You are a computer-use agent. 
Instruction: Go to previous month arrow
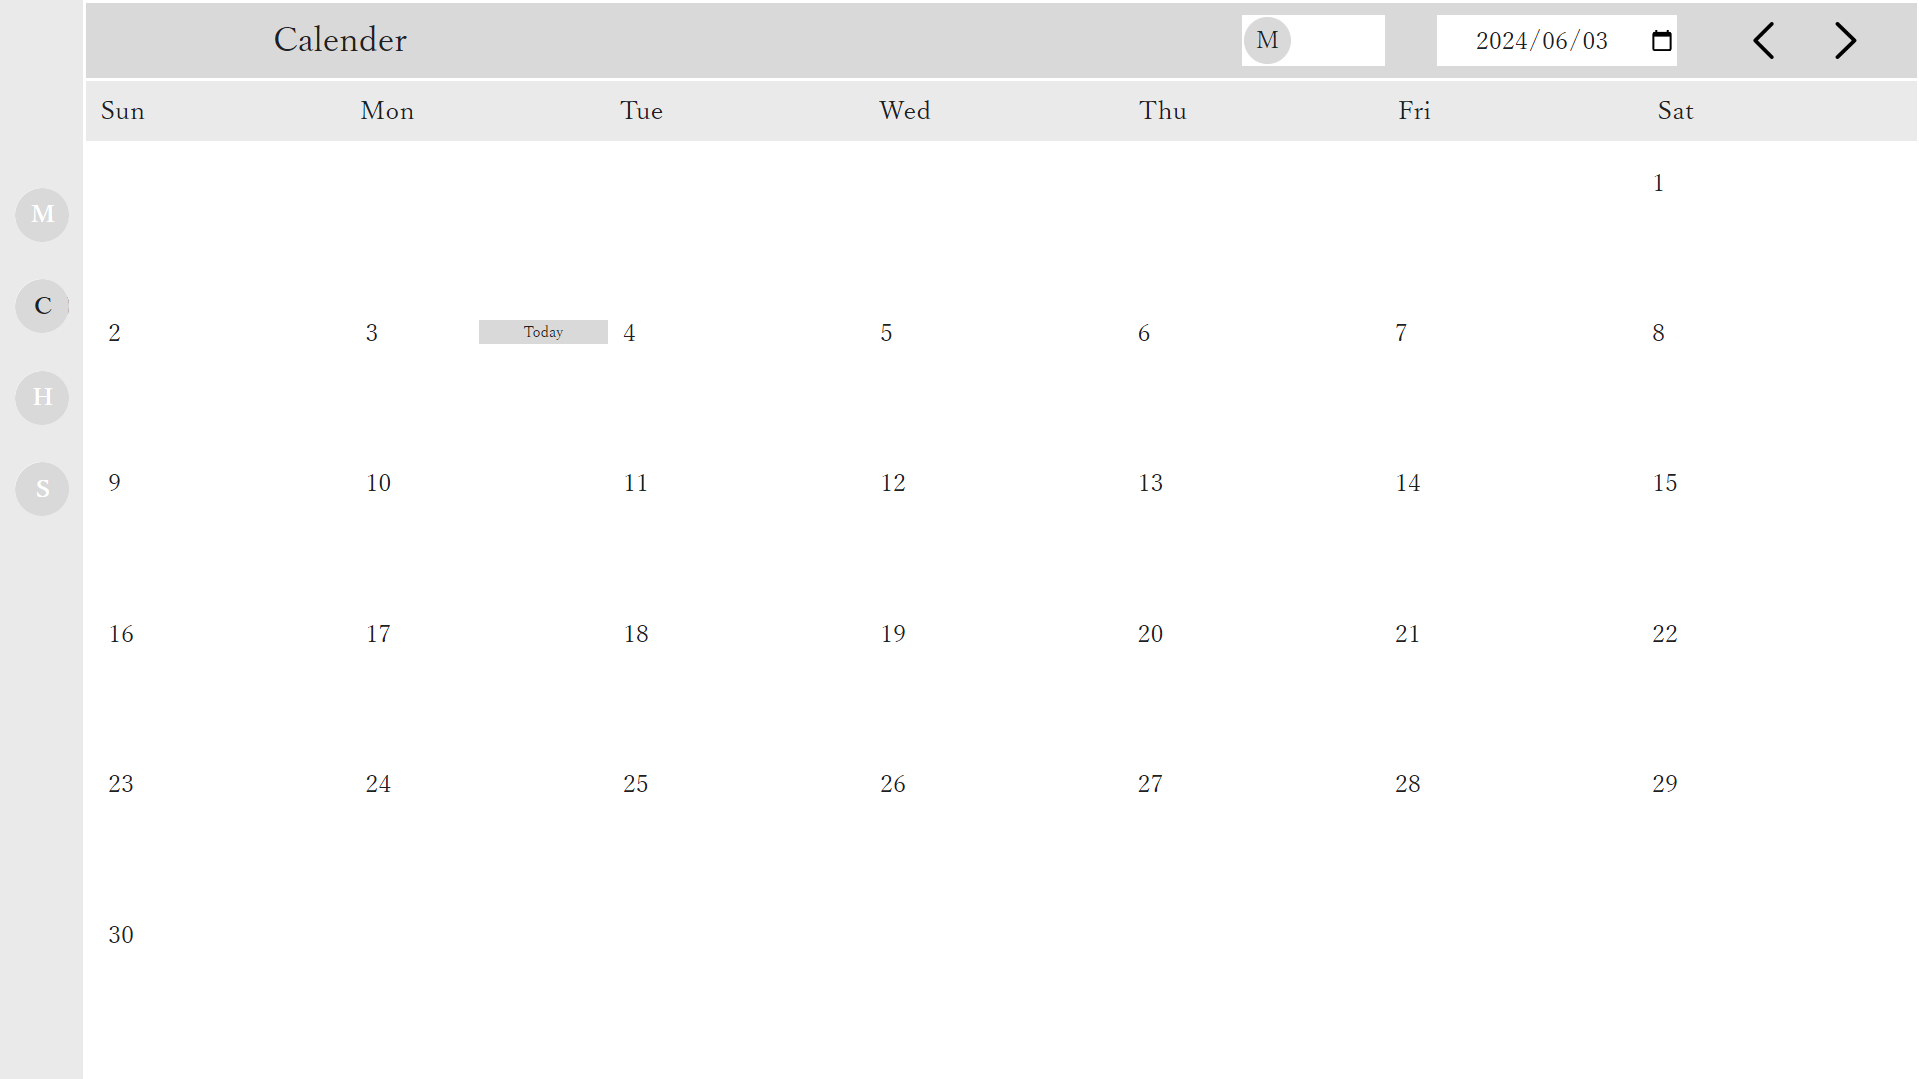(1764, 41)
